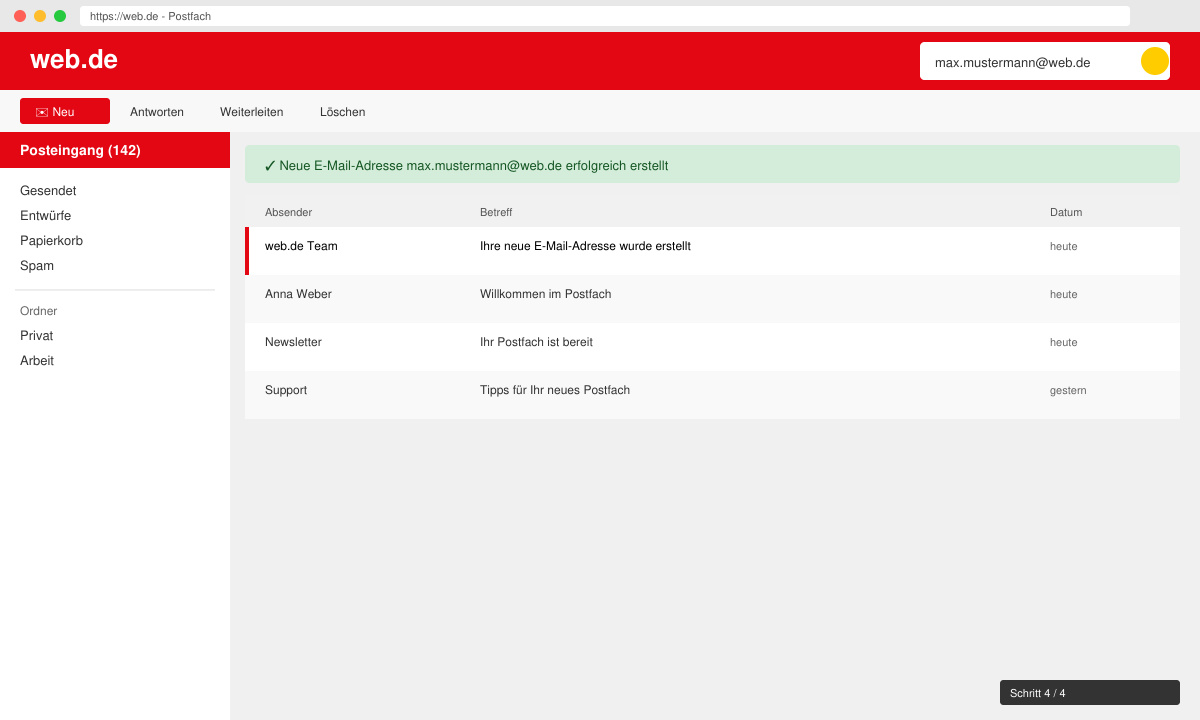Click subject 'Tipps für Ihr neues Postfach'

point(555,390)
